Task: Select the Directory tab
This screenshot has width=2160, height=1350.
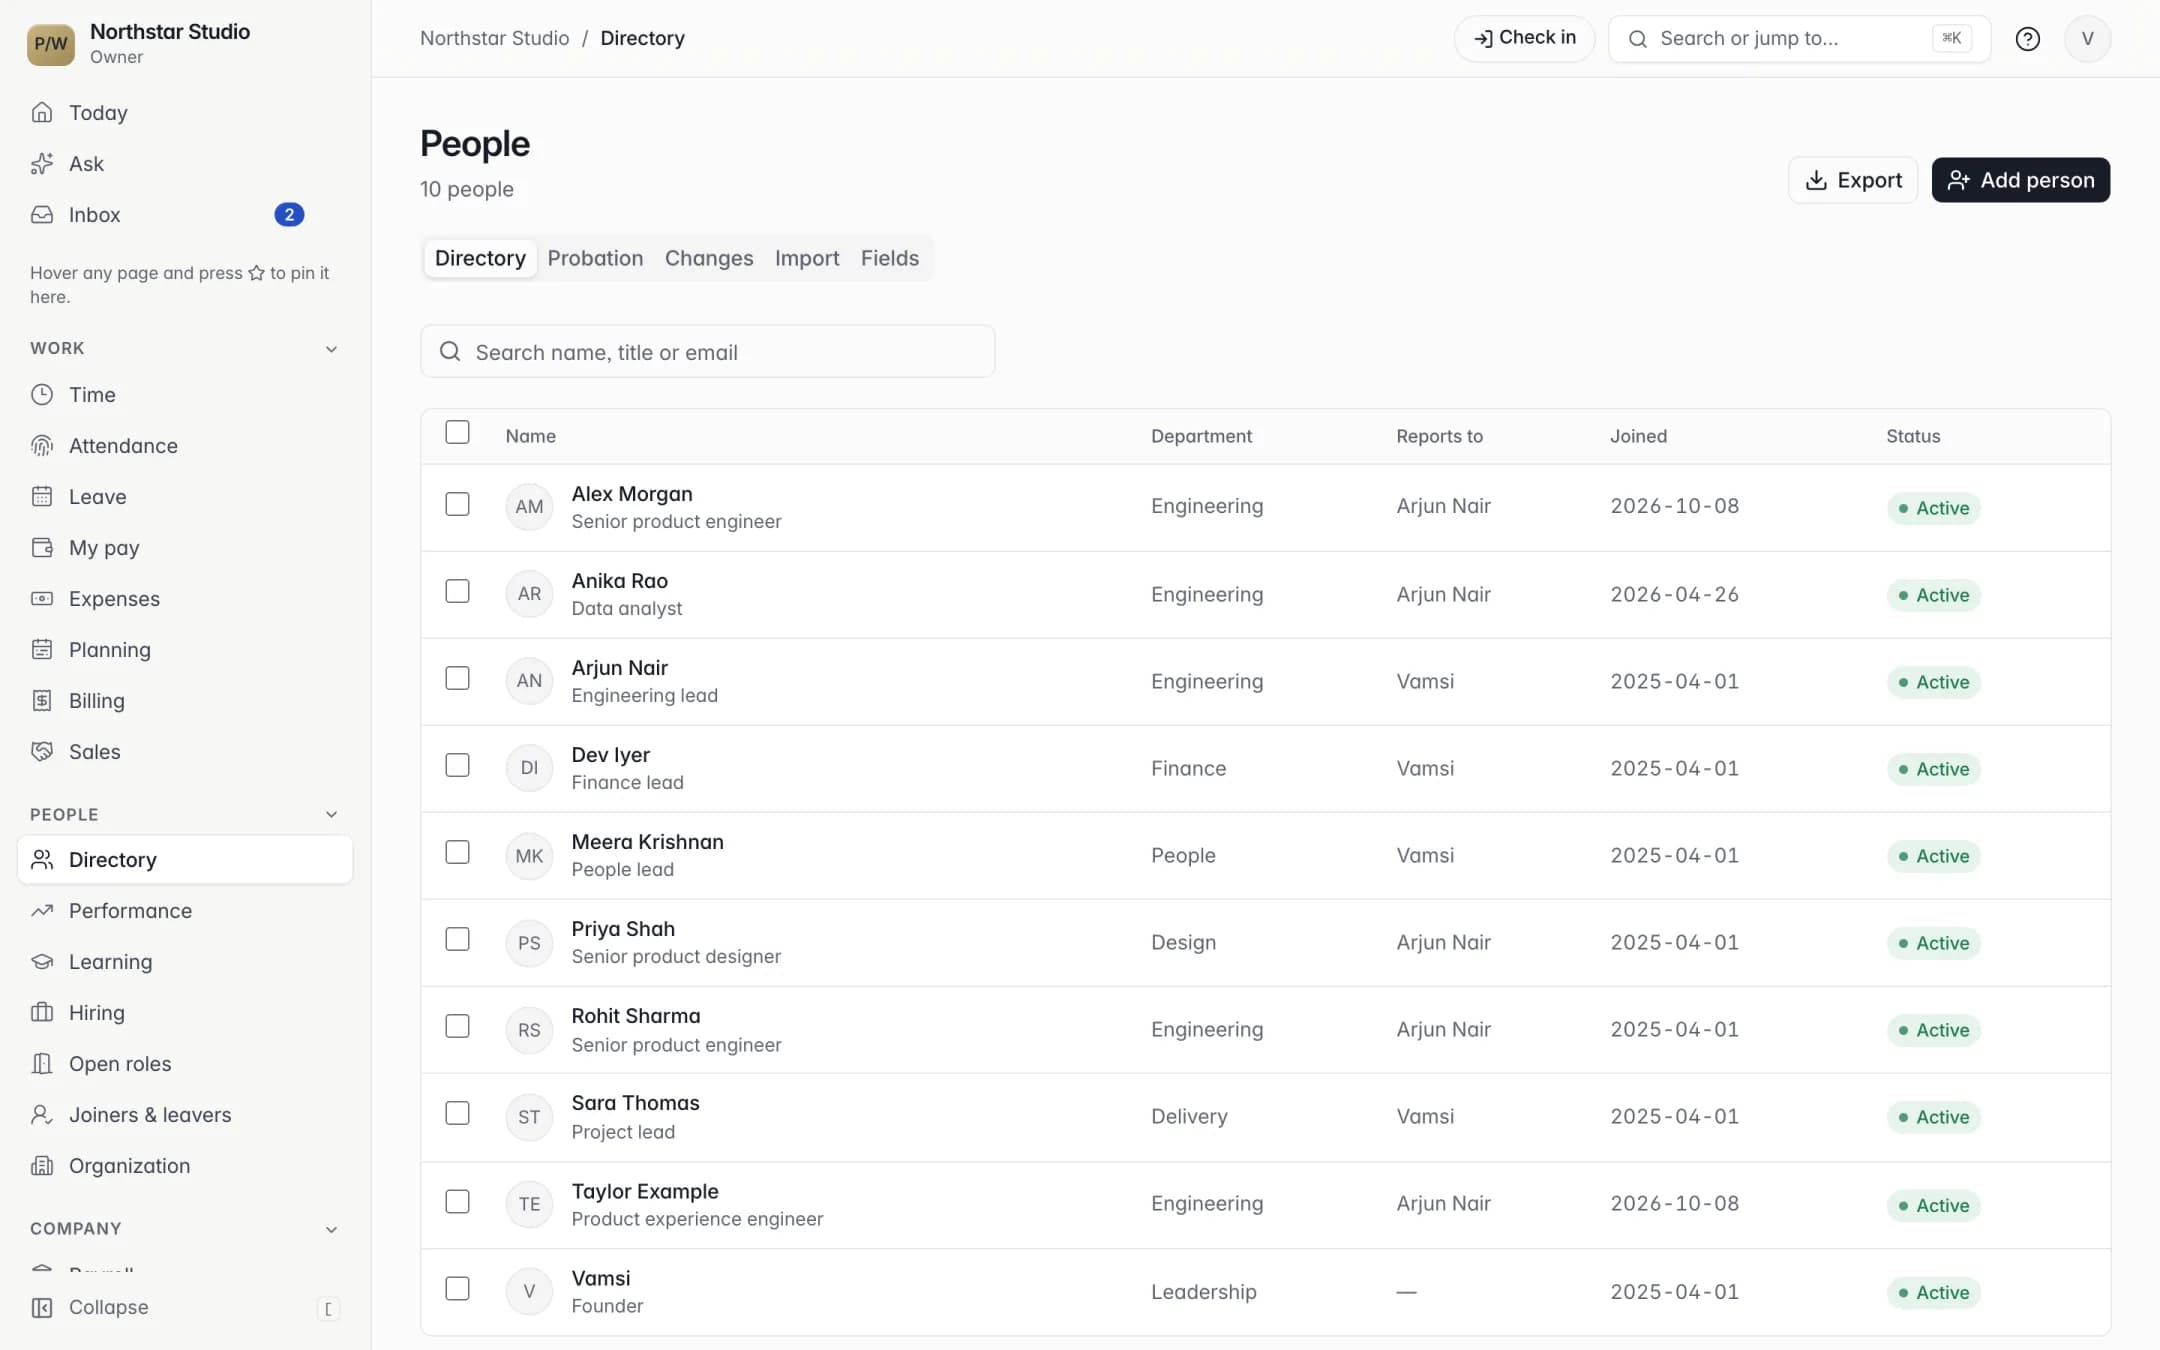Action: [480, 258]
